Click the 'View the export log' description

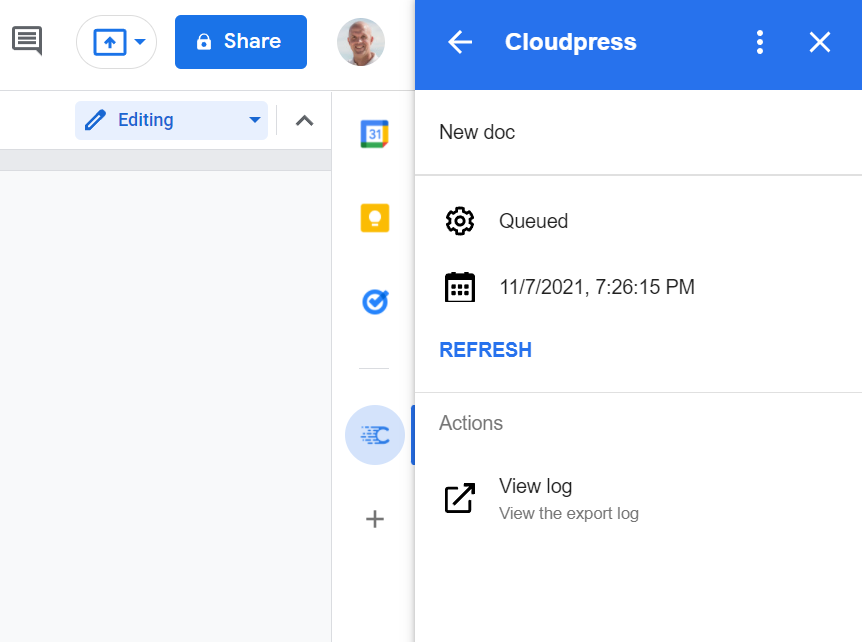tap(568, 513)
